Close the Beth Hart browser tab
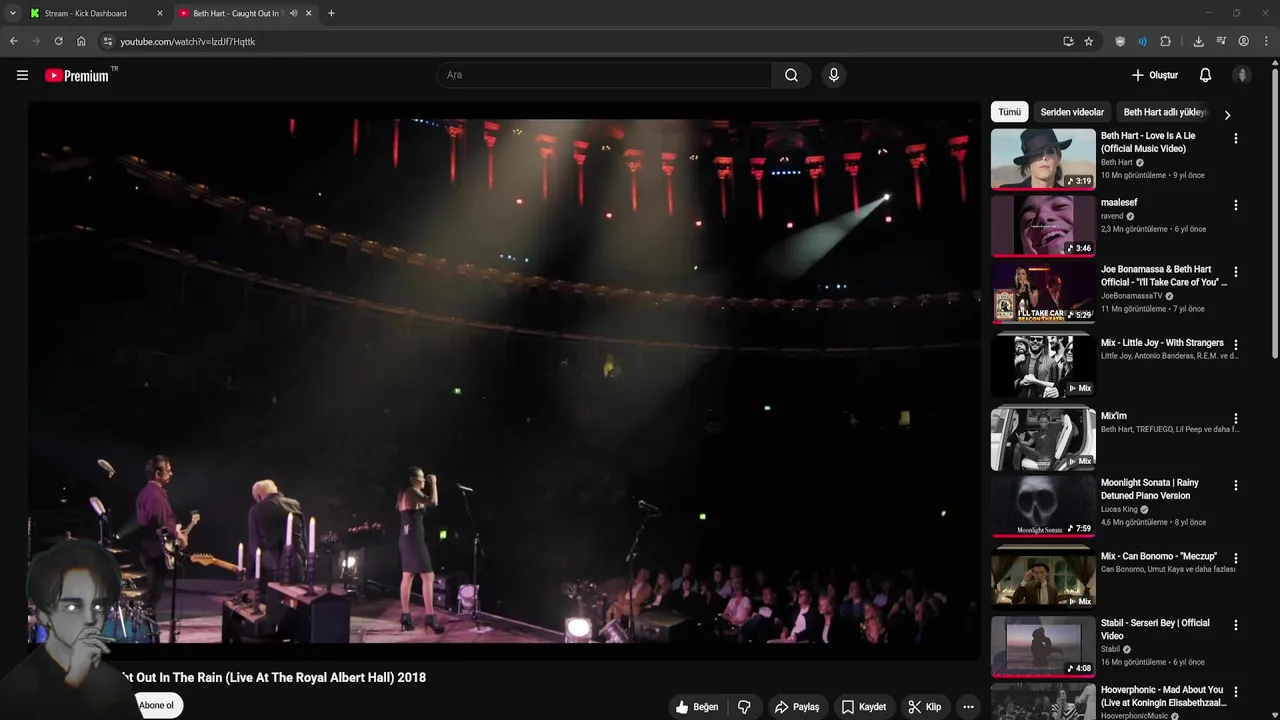This screenshot has width=1280, height=720. pyautogui.click(x=309, y=13)
